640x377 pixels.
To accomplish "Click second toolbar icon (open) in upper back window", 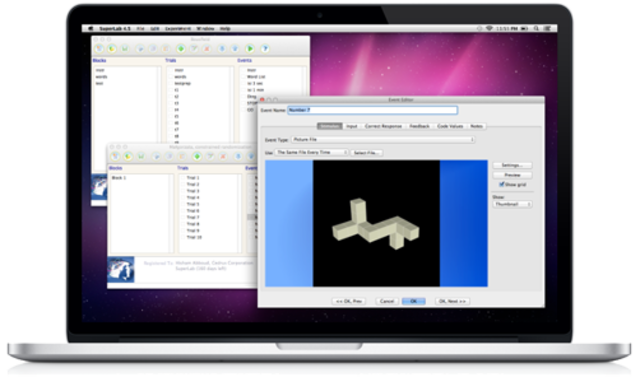I will [x=112, y=49].
